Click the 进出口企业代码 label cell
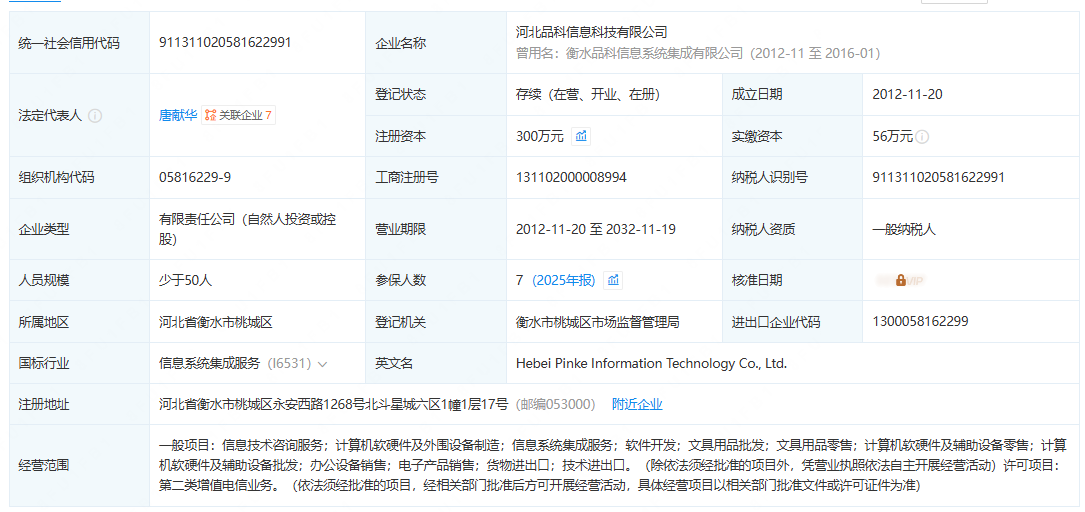 pyautogui.click(x=792, y=322)
